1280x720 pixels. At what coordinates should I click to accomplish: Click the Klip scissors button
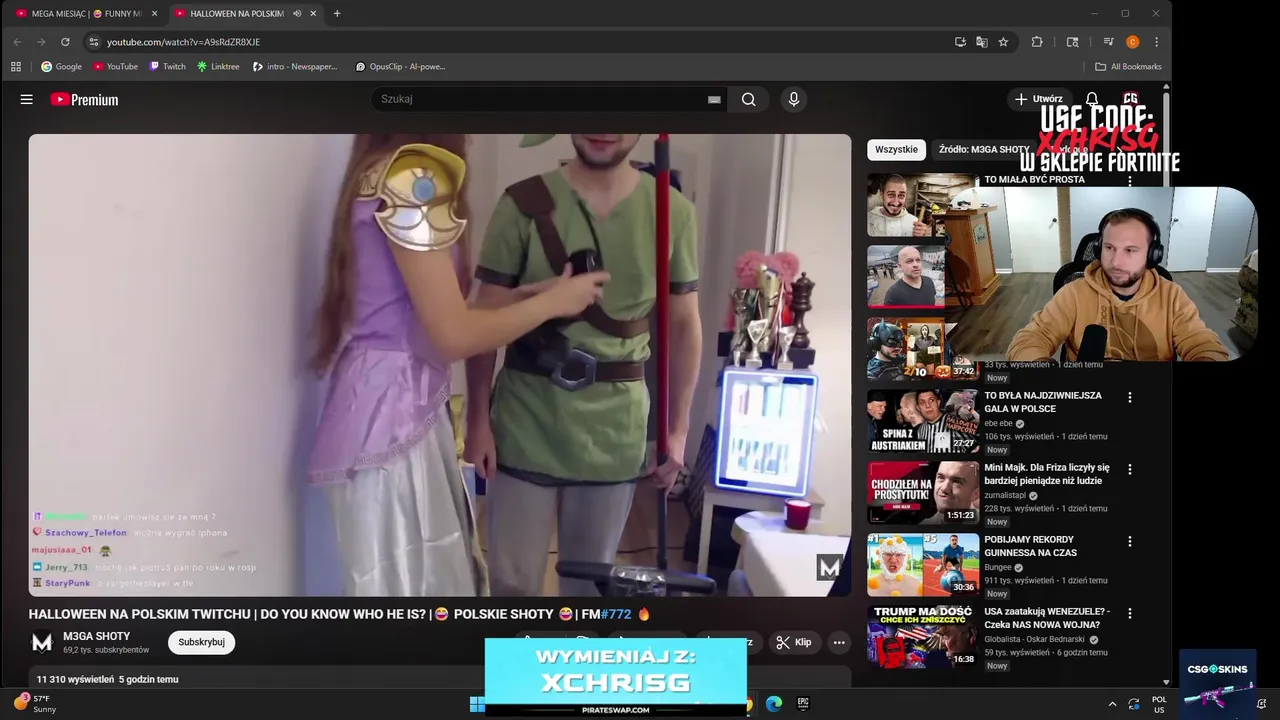[x=794, y=642]
